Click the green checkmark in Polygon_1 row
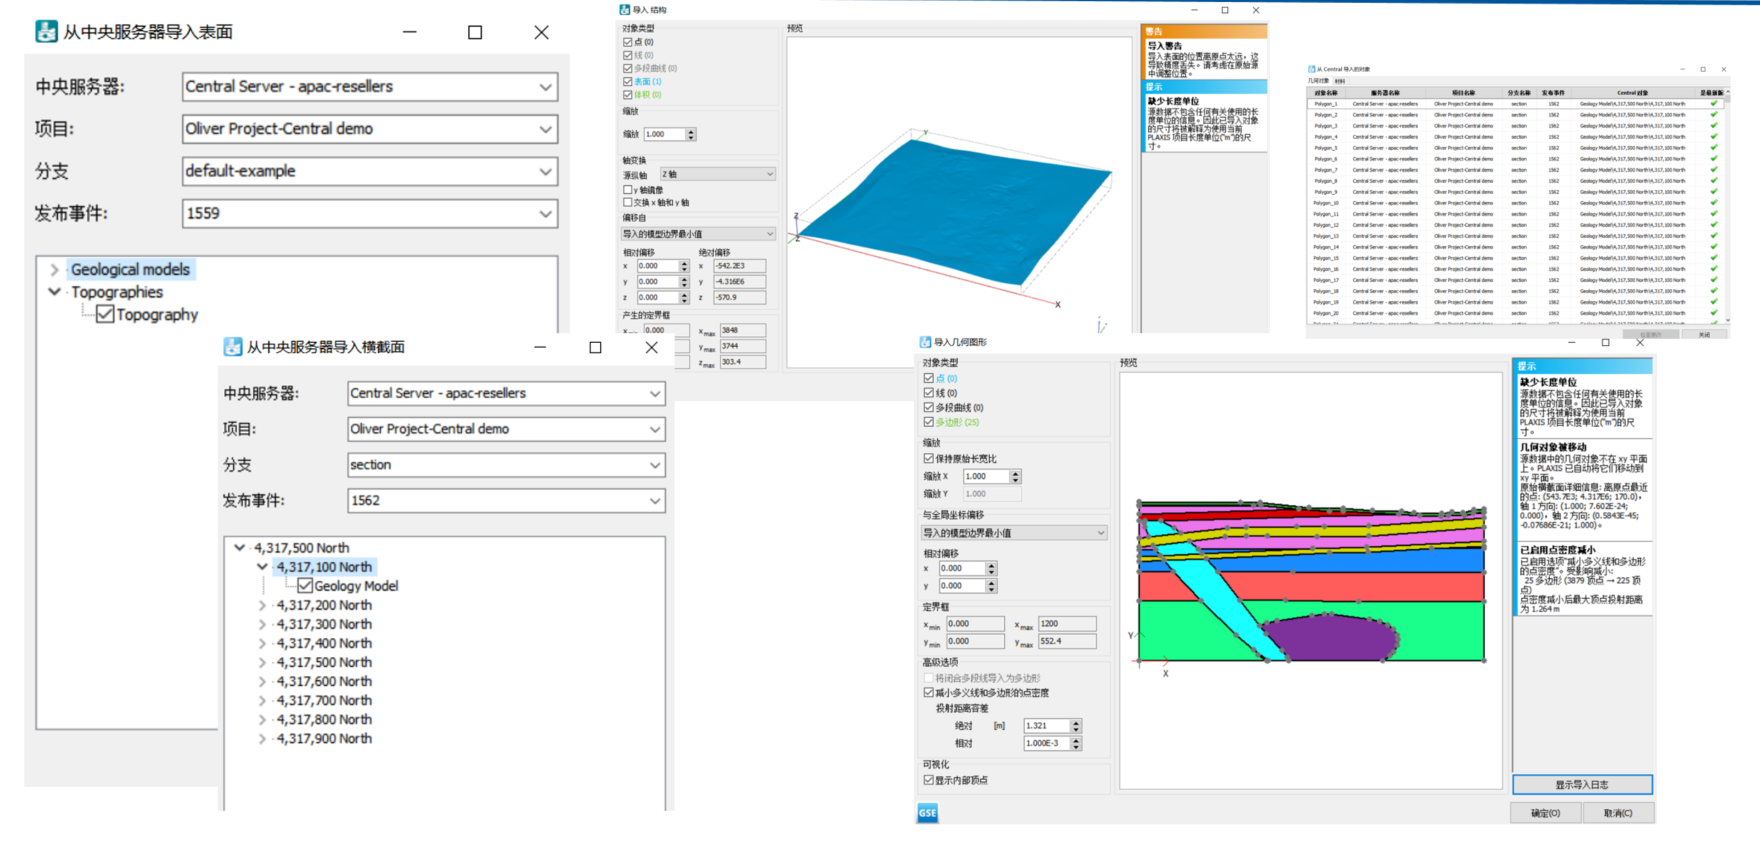 (1714, 104)
